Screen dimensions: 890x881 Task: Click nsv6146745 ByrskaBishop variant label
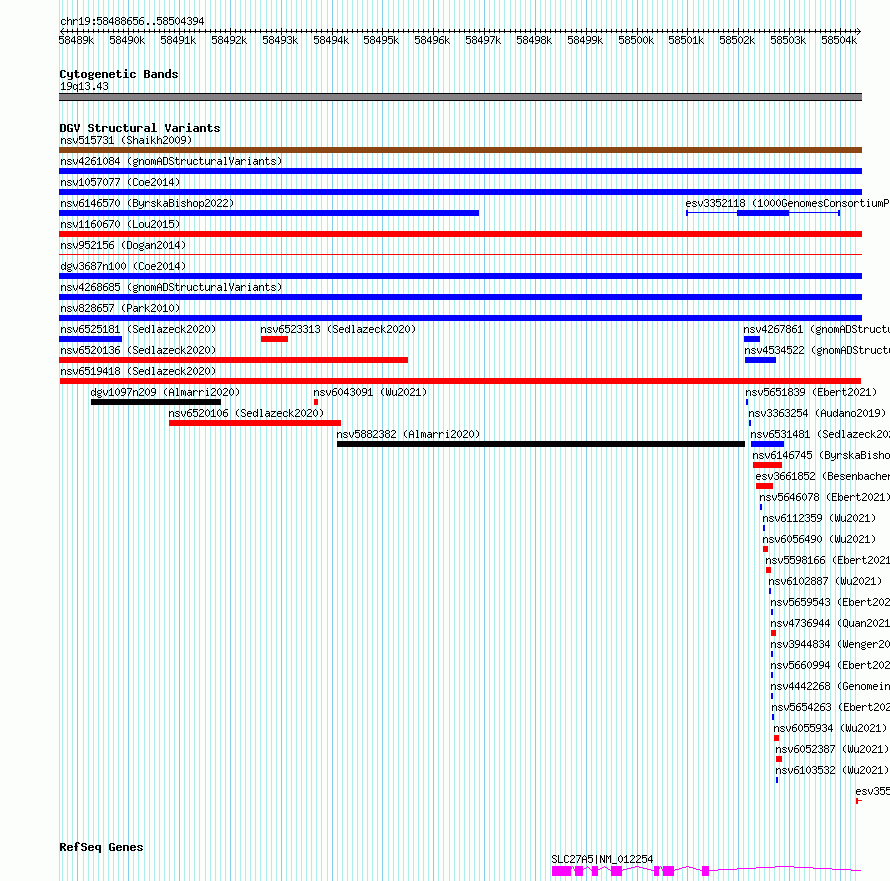(x=821, y=455)
